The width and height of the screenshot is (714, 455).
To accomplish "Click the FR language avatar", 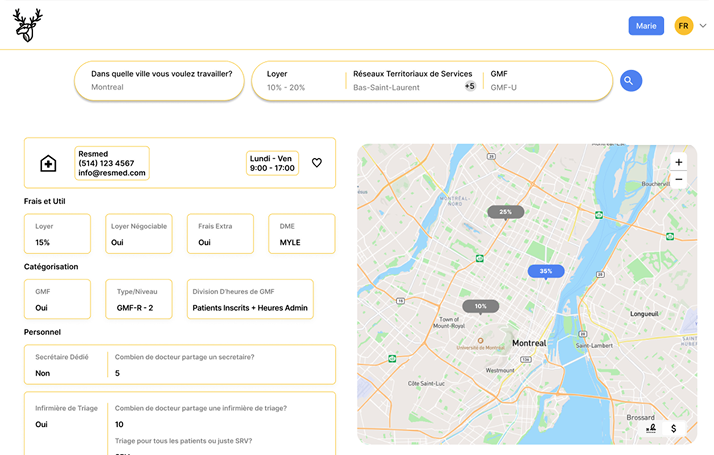I will 684,26.
